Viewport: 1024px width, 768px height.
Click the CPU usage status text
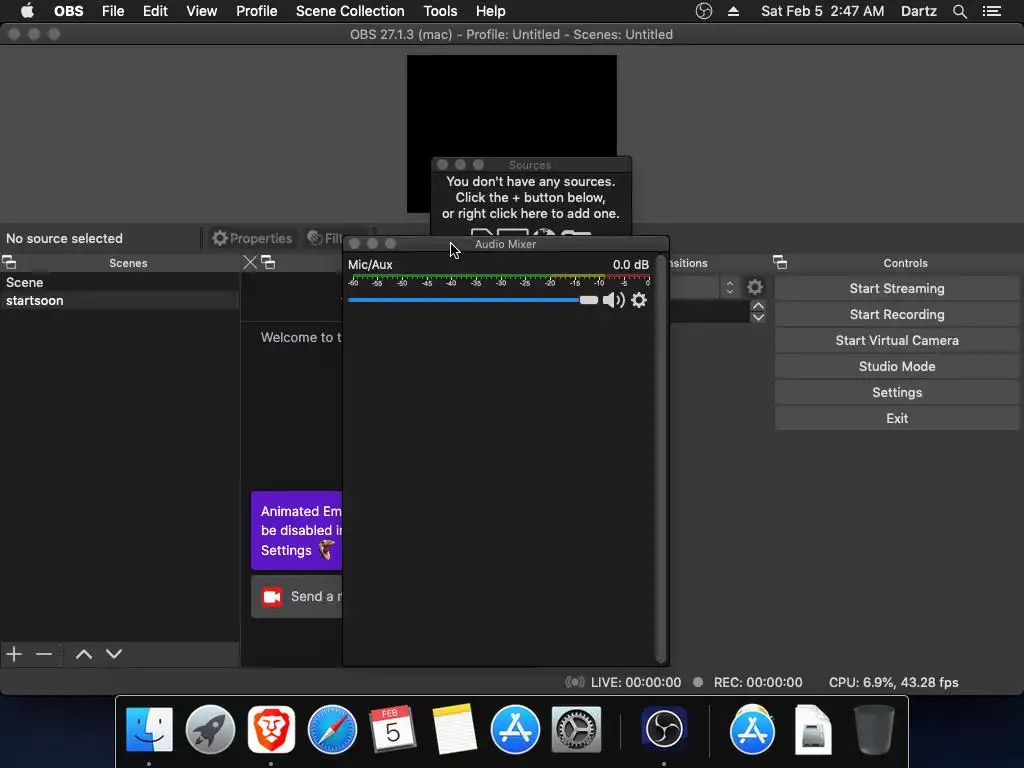[893, 682]
